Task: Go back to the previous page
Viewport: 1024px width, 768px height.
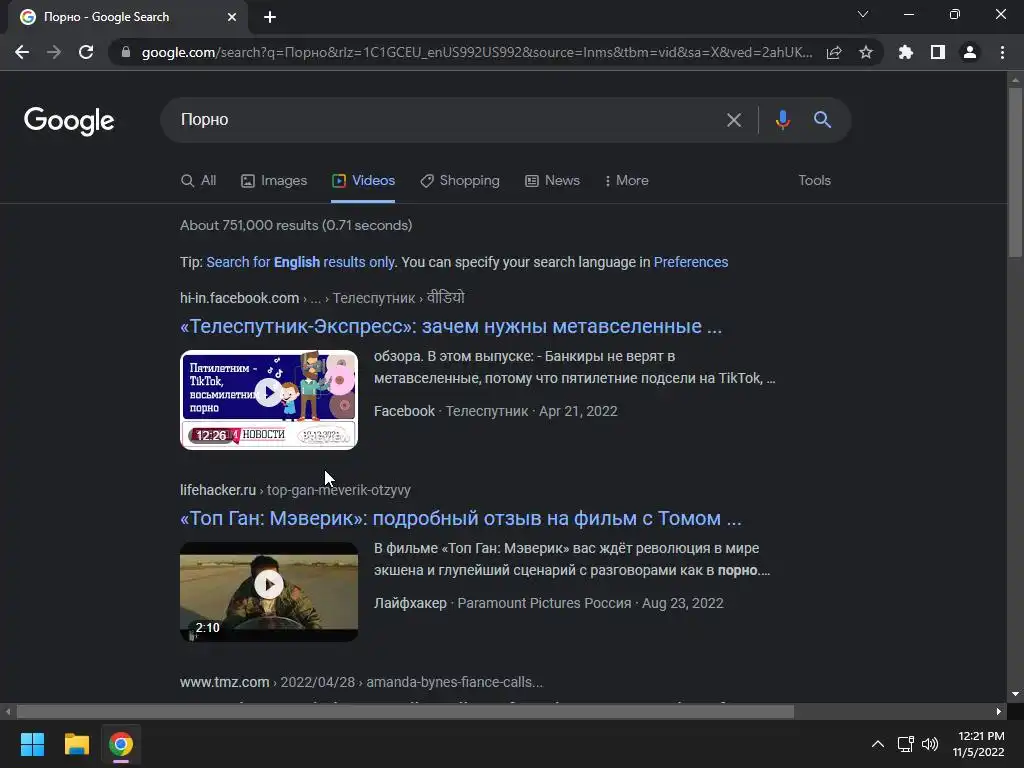Action: [22, 52]
